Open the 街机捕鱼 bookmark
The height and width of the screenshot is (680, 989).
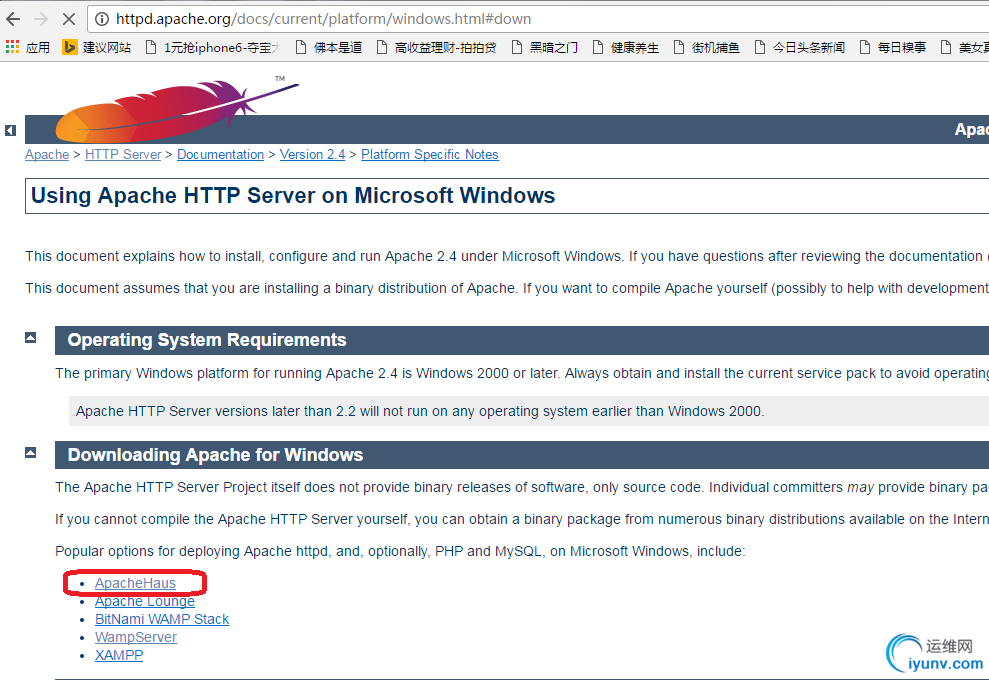pos(706,47)
